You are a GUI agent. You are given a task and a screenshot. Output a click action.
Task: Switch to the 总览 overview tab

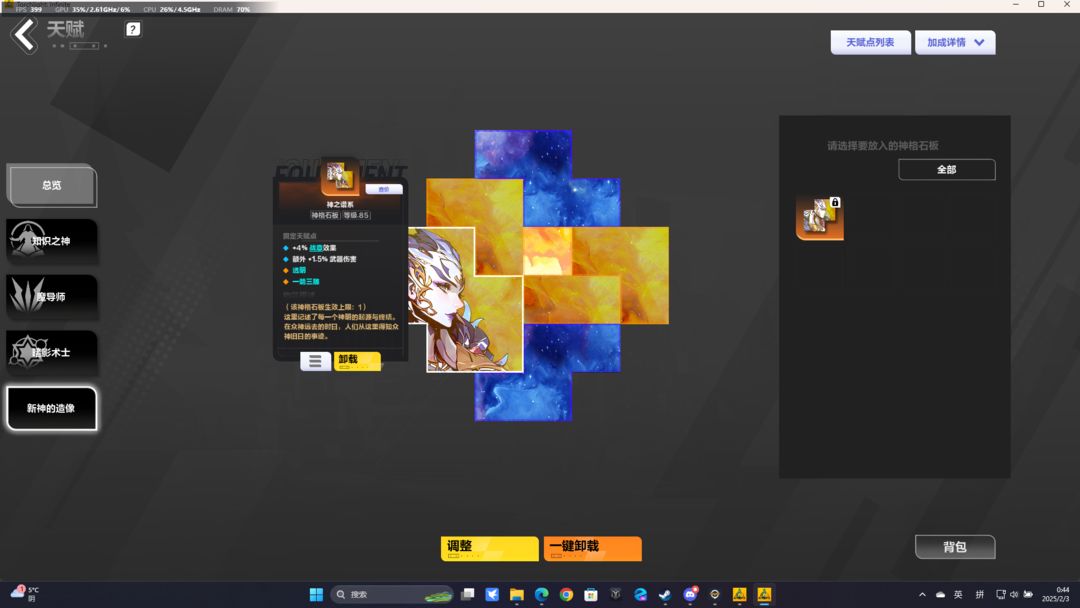pos(52,185)
